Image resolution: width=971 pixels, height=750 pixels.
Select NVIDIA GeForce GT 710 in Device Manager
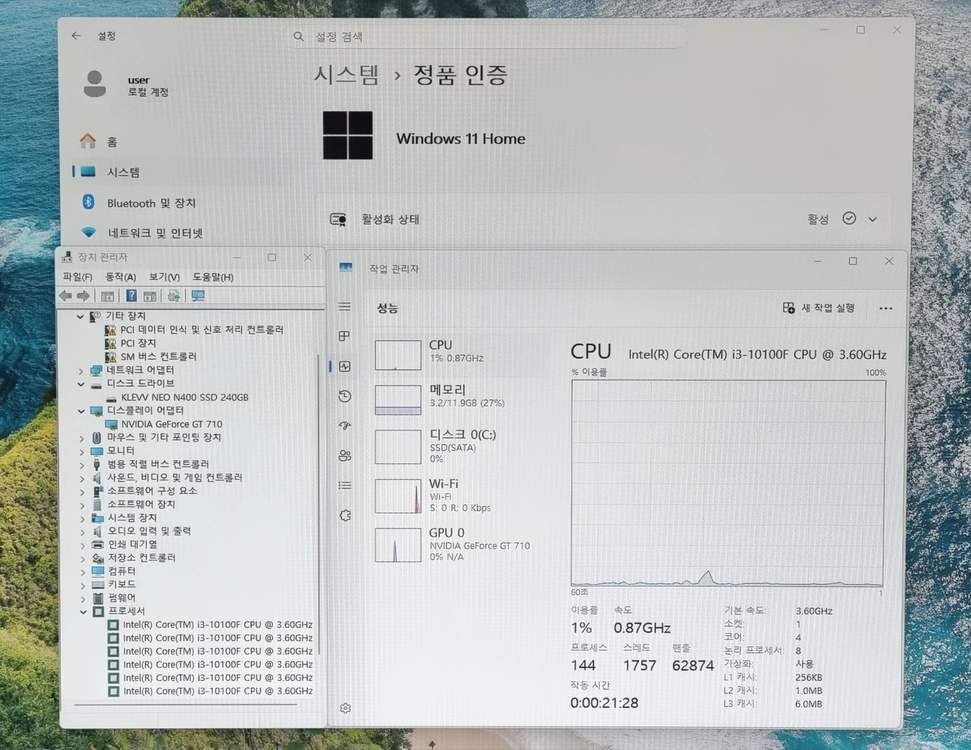click(172, 424)
